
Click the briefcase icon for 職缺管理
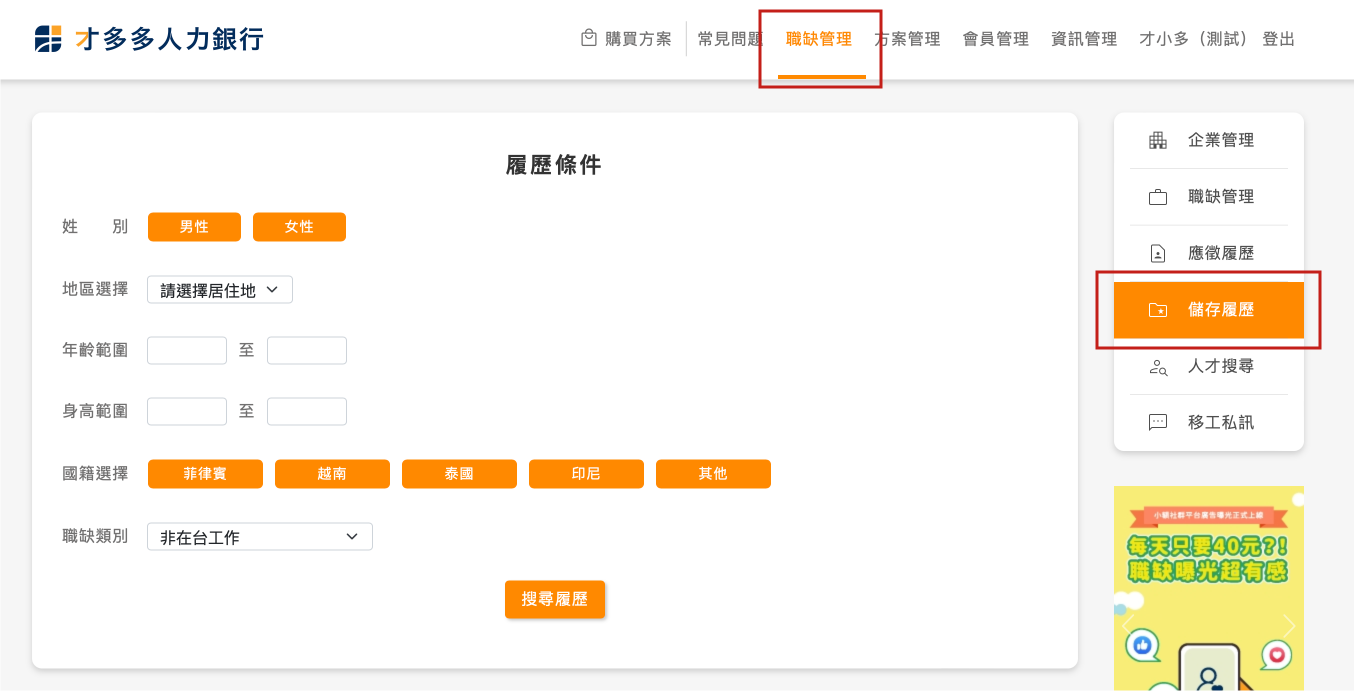click(1158, 197)
